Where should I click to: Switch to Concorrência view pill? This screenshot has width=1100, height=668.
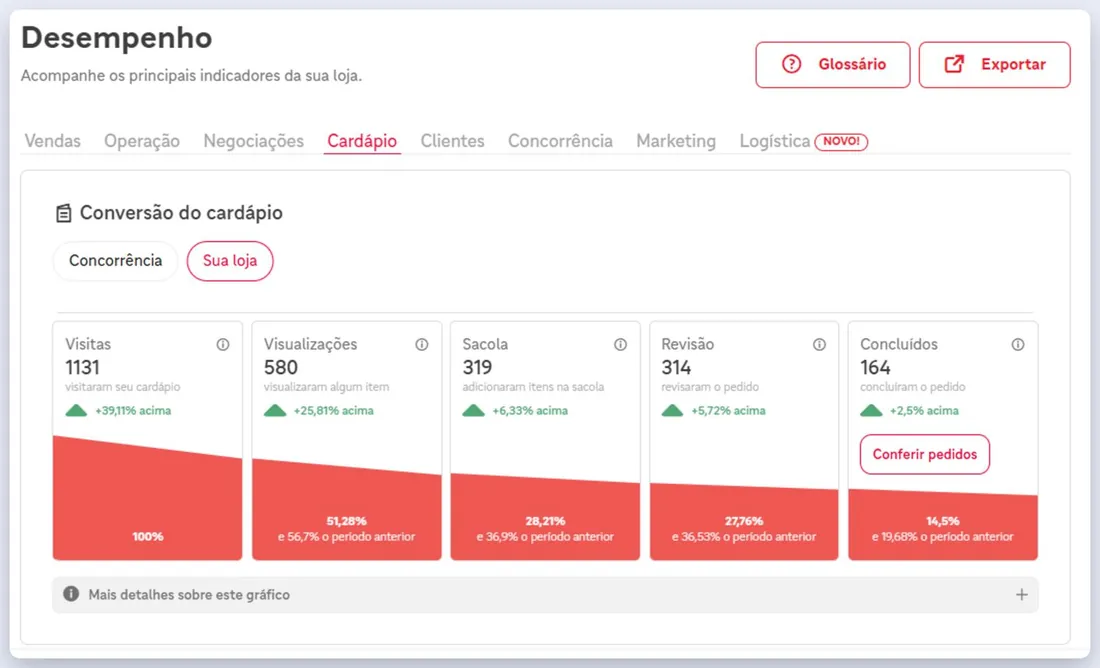[115, 261]
